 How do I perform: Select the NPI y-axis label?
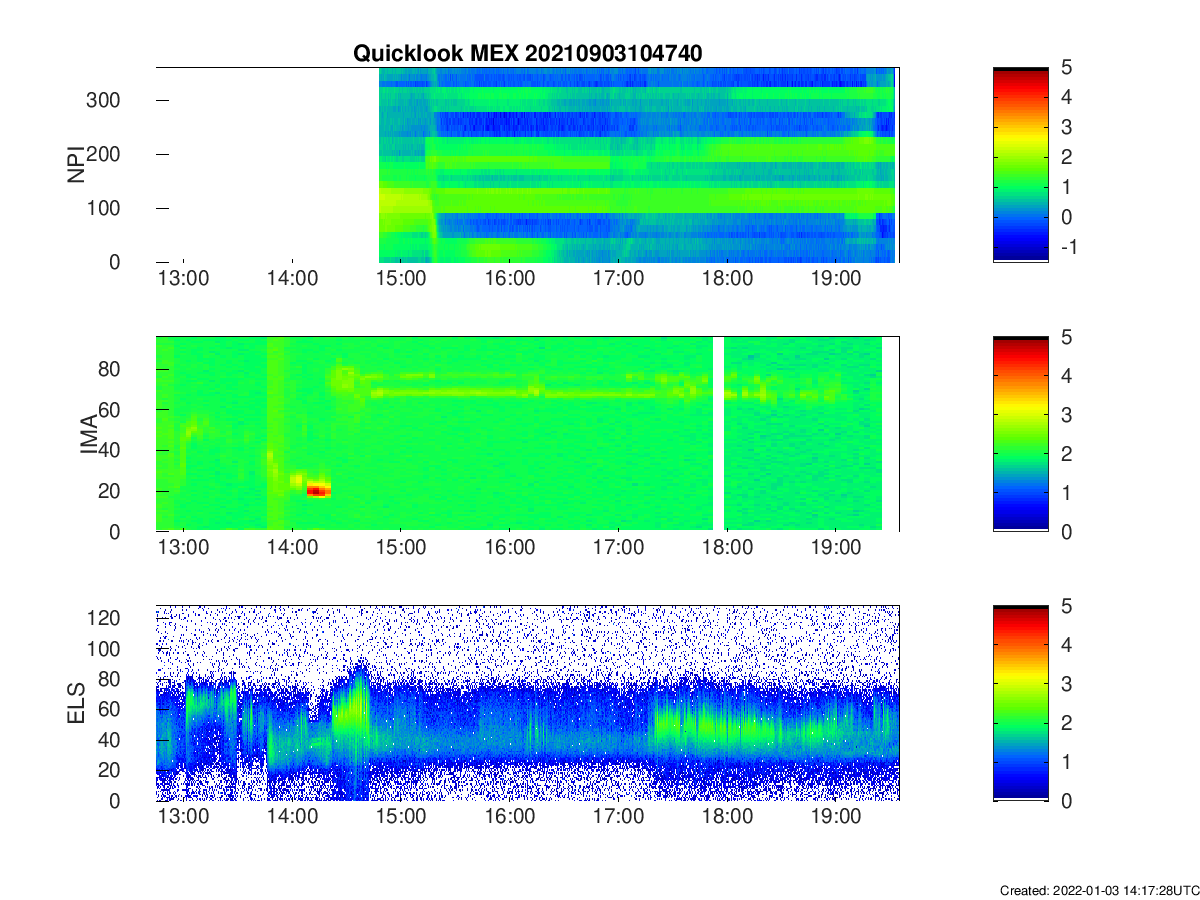[75, 164]
